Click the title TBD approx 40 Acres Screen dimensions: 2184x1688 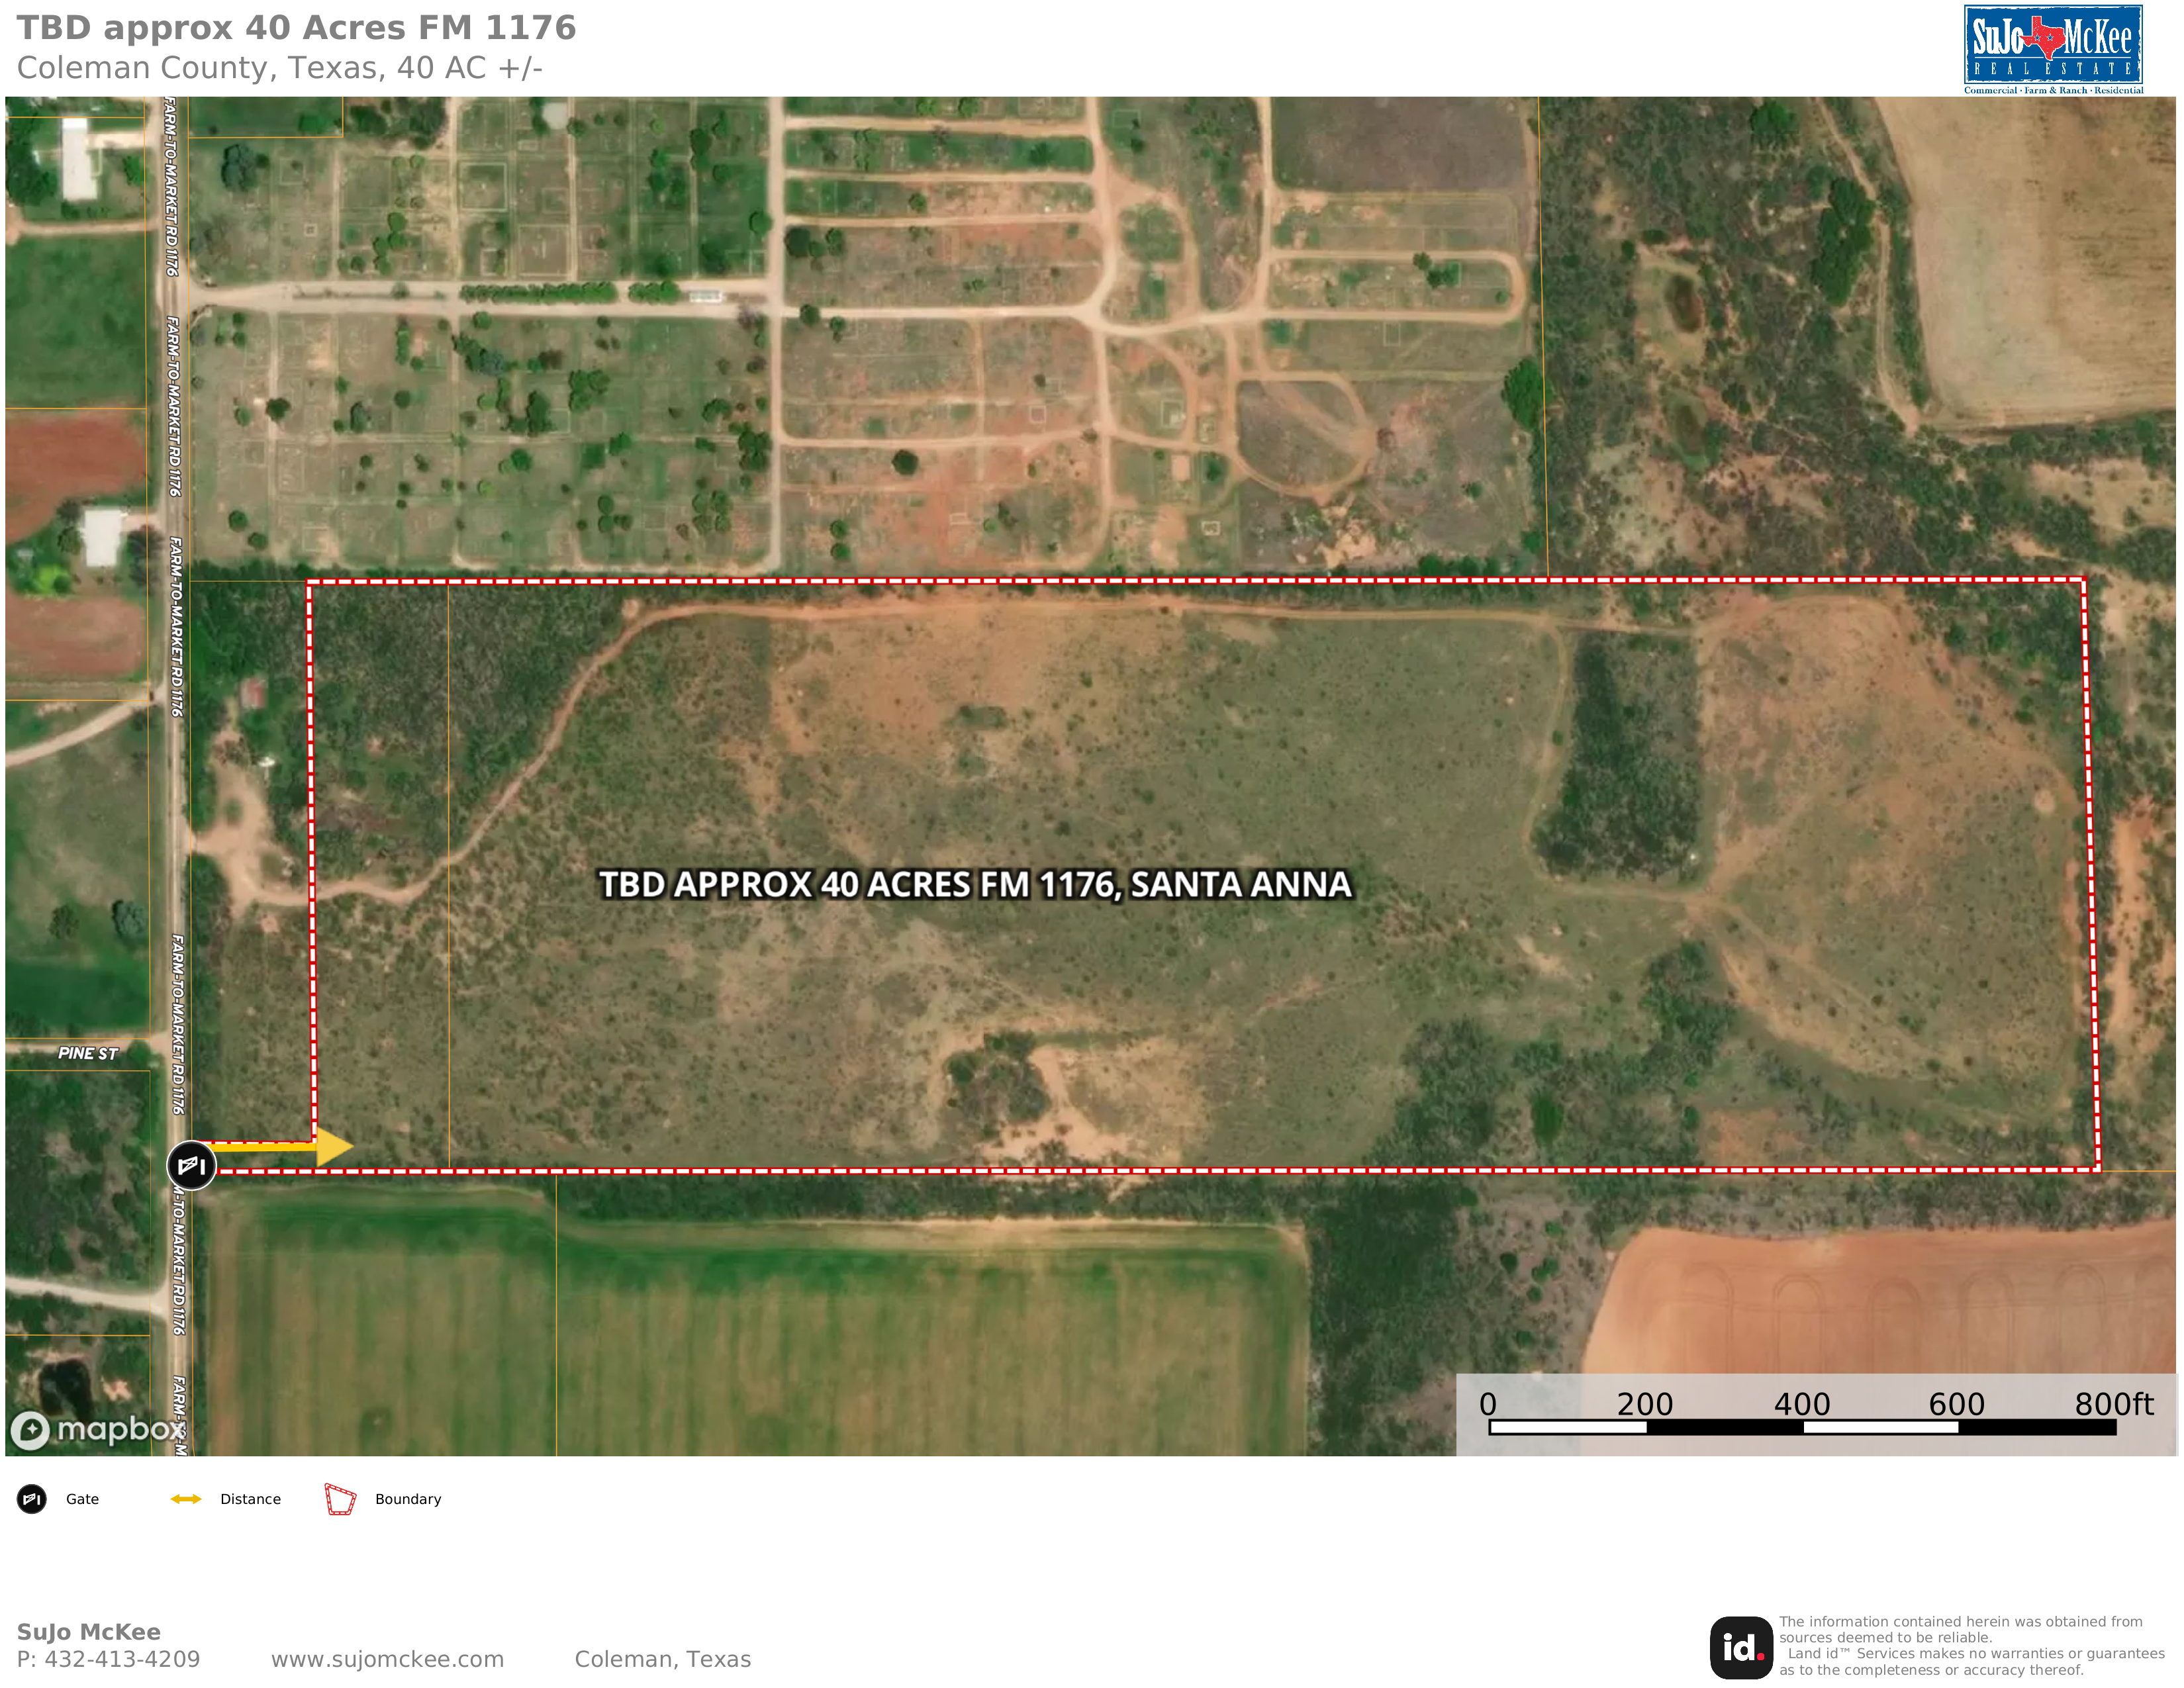coord(296,28)
